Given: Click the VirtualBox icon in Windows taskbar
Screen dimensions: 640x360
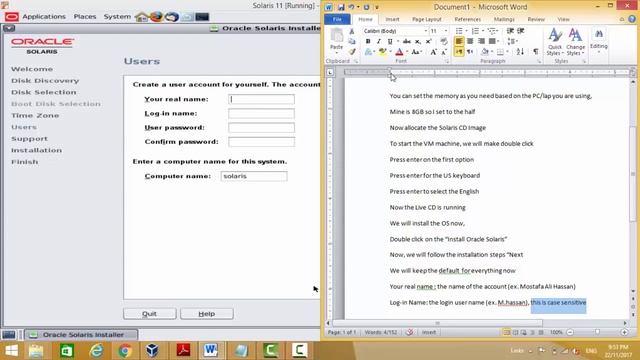Looking at the screenshot, I should (152, 351).
